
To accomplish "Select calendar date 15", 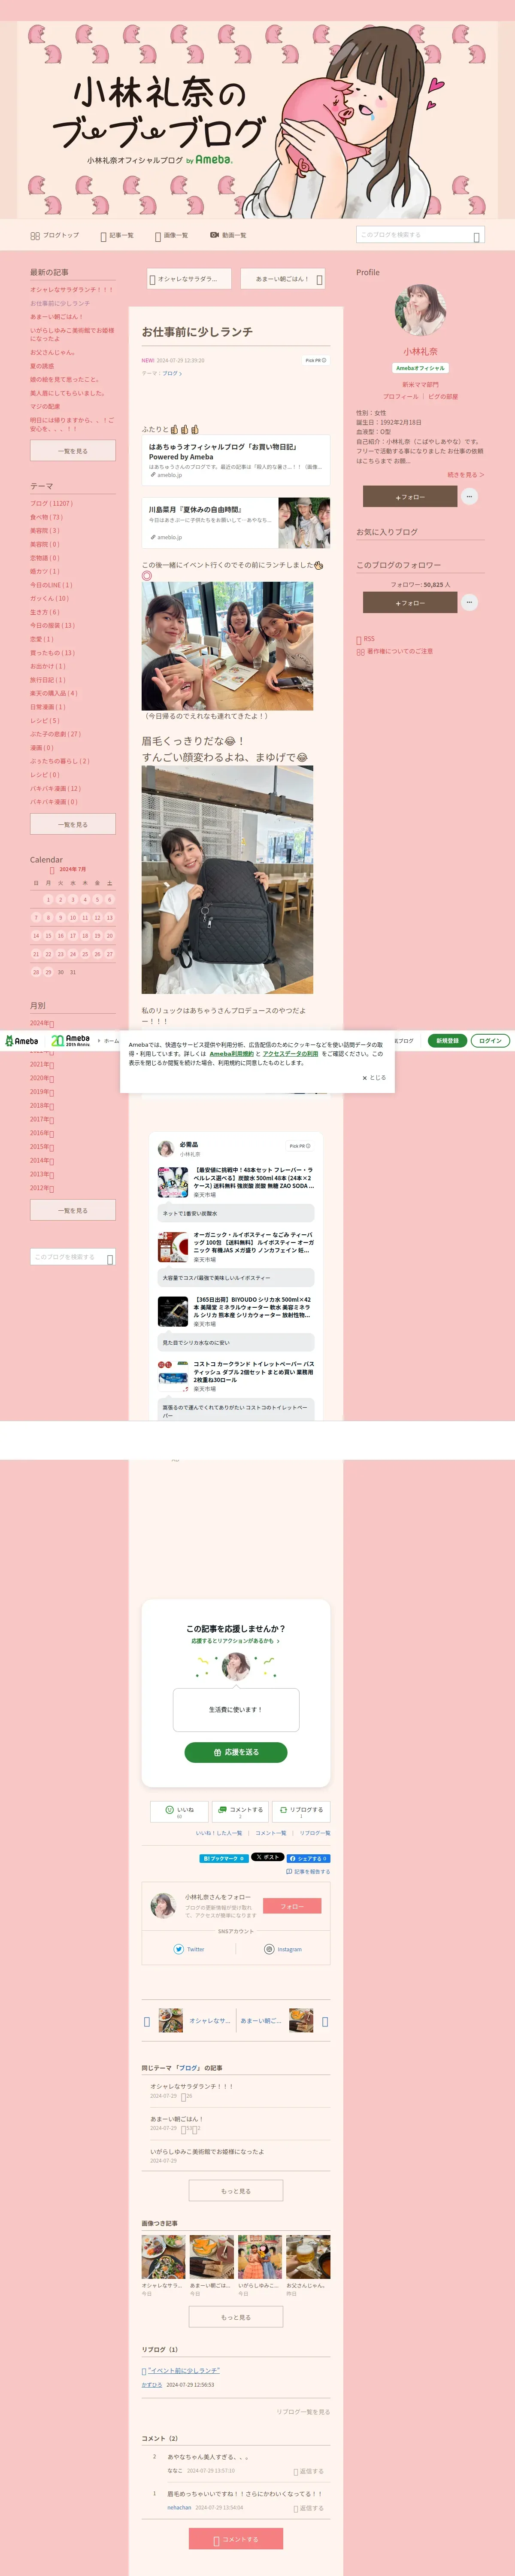I will (48, 936).
